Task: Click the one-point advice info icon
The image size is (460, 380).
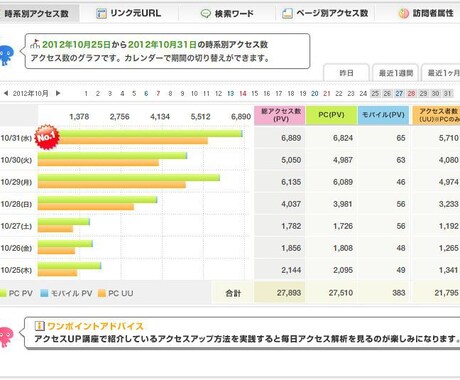Action: coord(40,326)
